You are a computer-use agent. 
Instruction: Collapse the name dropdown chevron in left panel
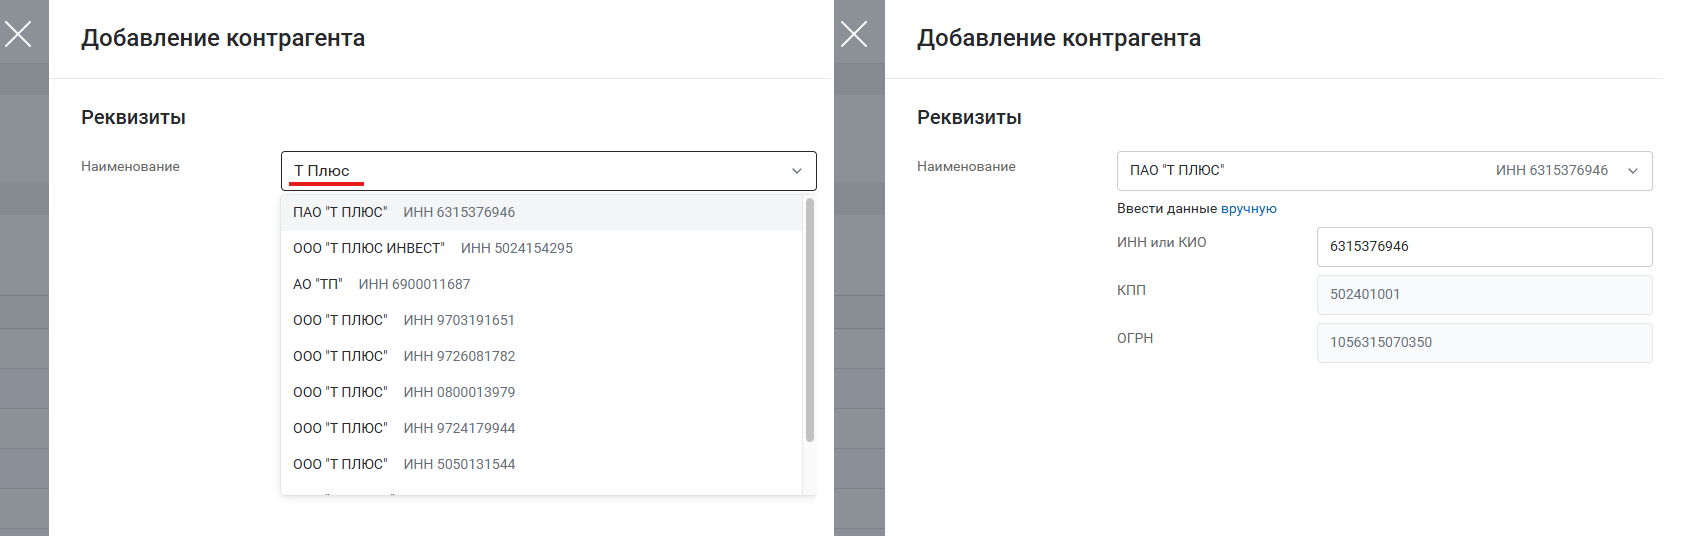tap(797, 171)
